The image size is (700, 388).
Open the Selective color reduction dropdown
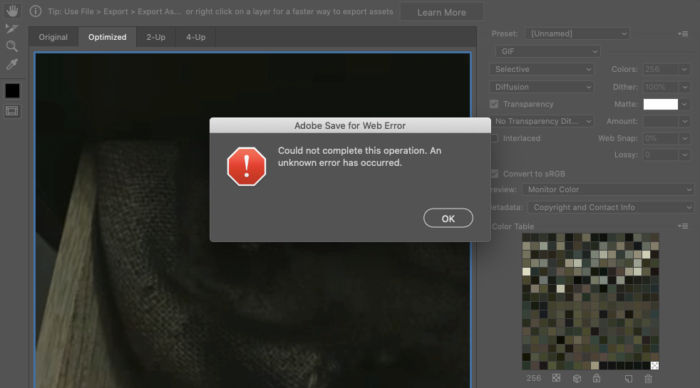point(542,69)
